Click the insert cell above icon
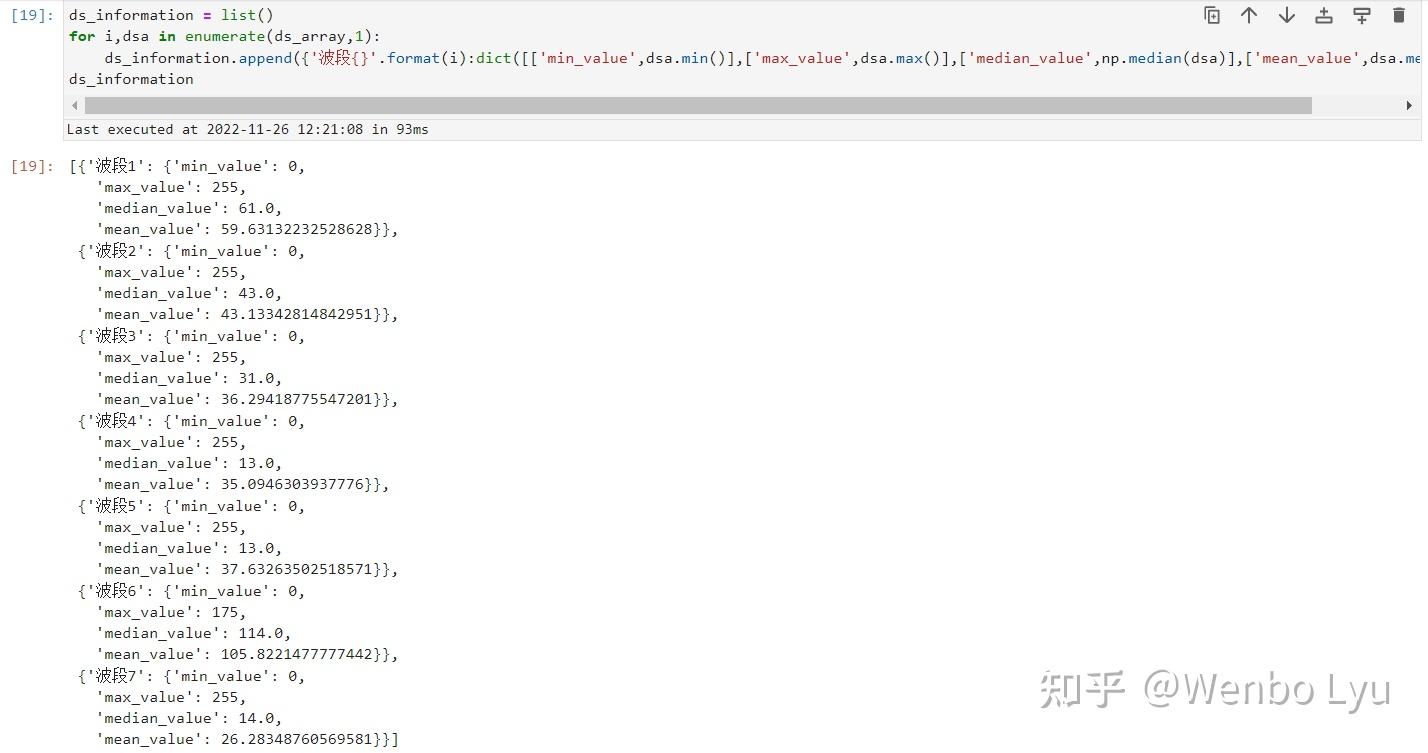This screenshot has height=753, width=1428. click(x=1323, y=15)
